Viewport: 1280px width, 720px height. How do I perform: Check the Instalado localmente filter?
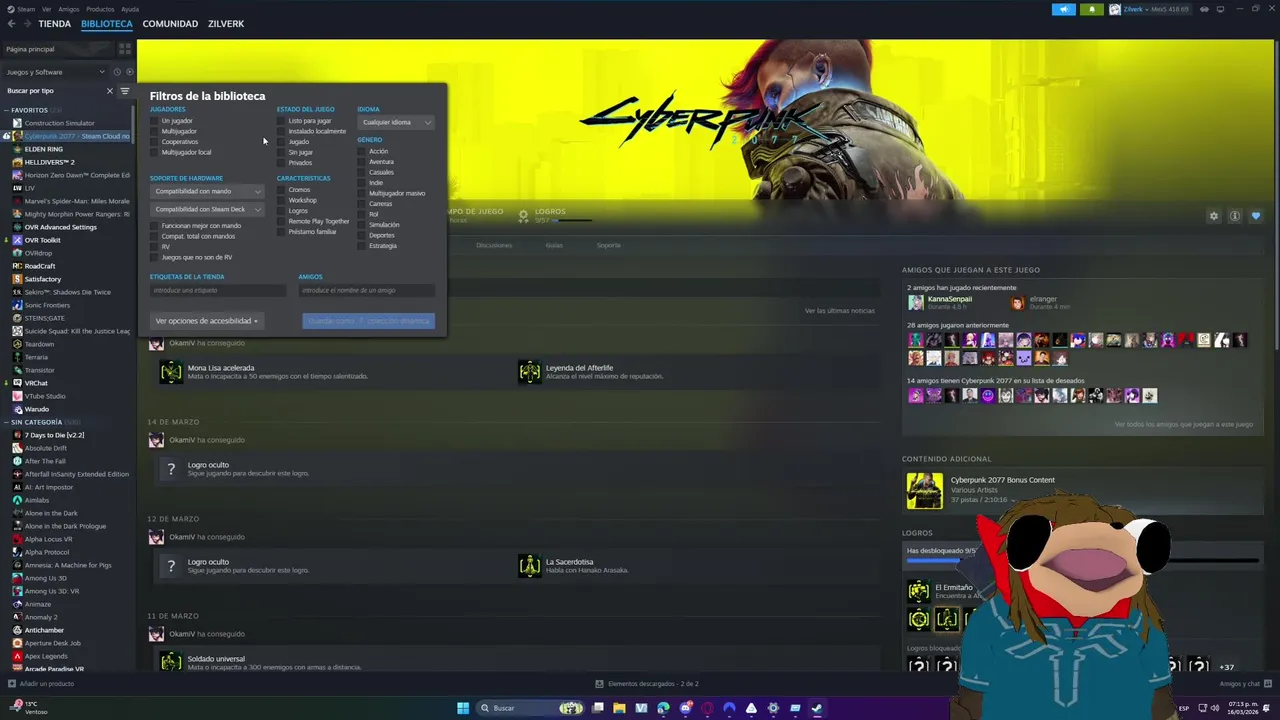(281, 131)
